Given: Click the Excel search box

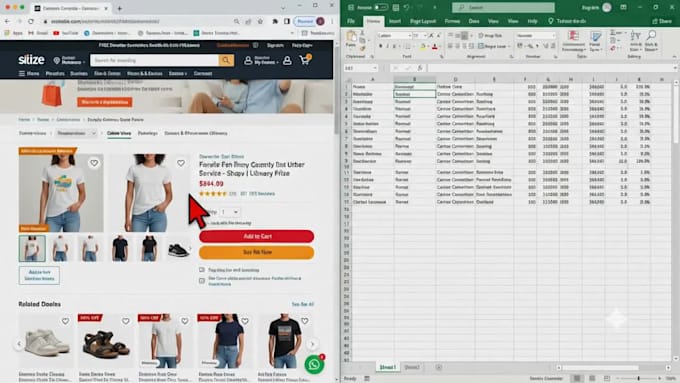Looking at the screenshot, I should (x=503, y=7).
